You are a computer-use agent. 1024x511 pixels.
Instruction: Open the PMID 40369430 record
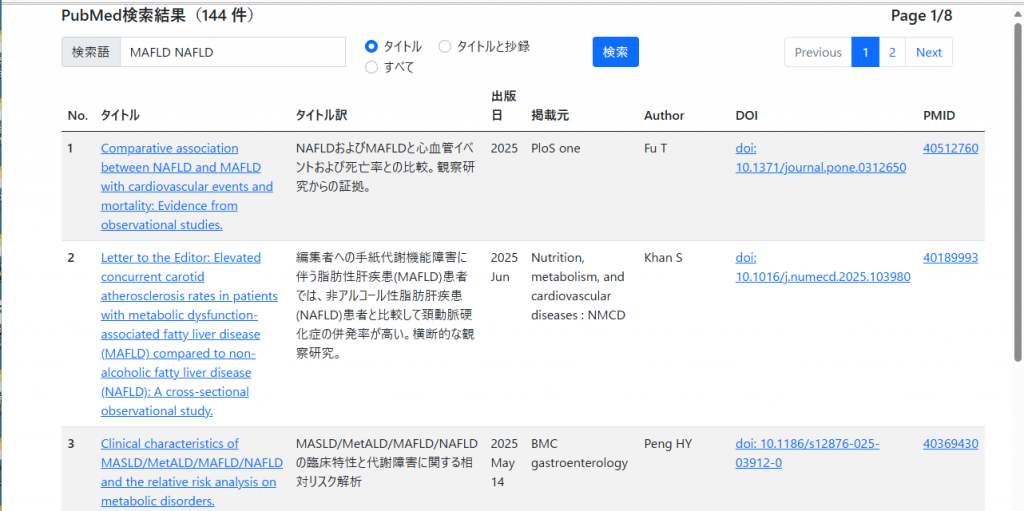click(950, 443)
